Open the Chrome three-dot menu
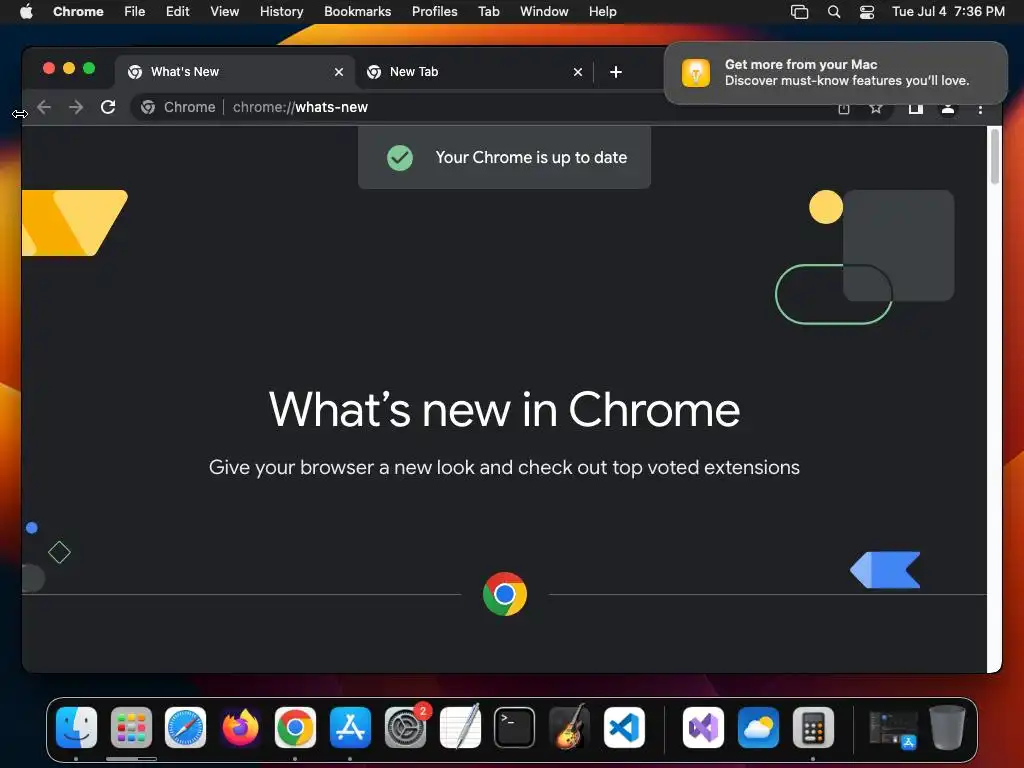The image size is (1024, 768). tap(980, 109)
